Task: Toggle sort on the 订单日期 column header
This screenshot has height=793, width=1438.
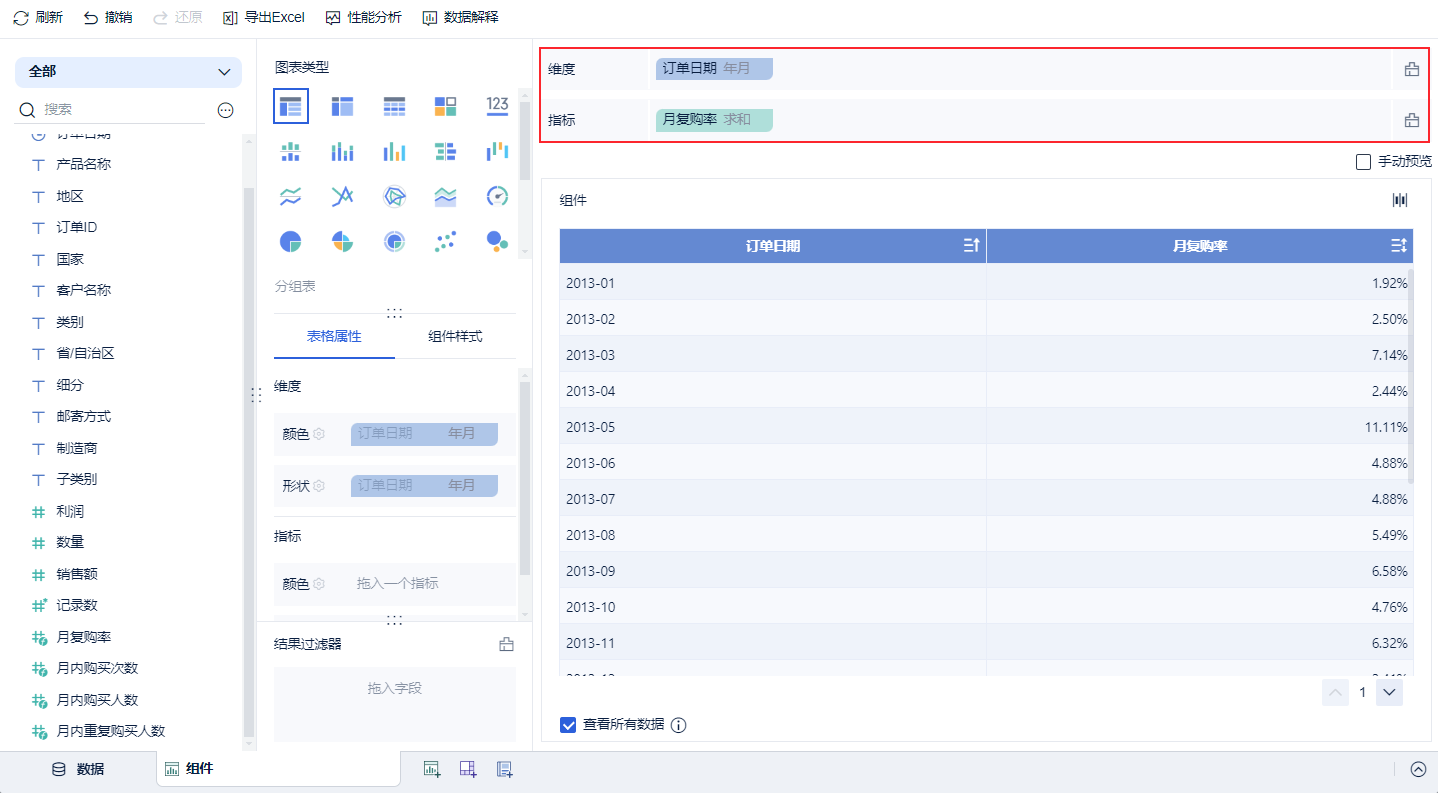Action: click(971, 246)
